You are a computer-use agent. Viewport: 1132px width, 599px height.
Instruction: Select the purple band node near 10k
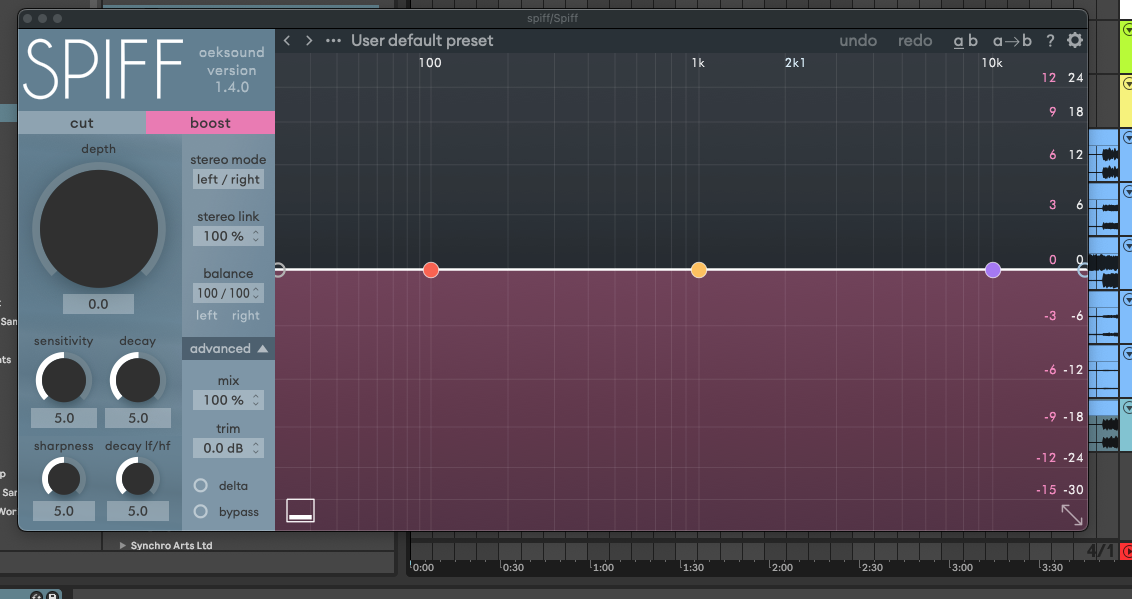coord(993,270)
